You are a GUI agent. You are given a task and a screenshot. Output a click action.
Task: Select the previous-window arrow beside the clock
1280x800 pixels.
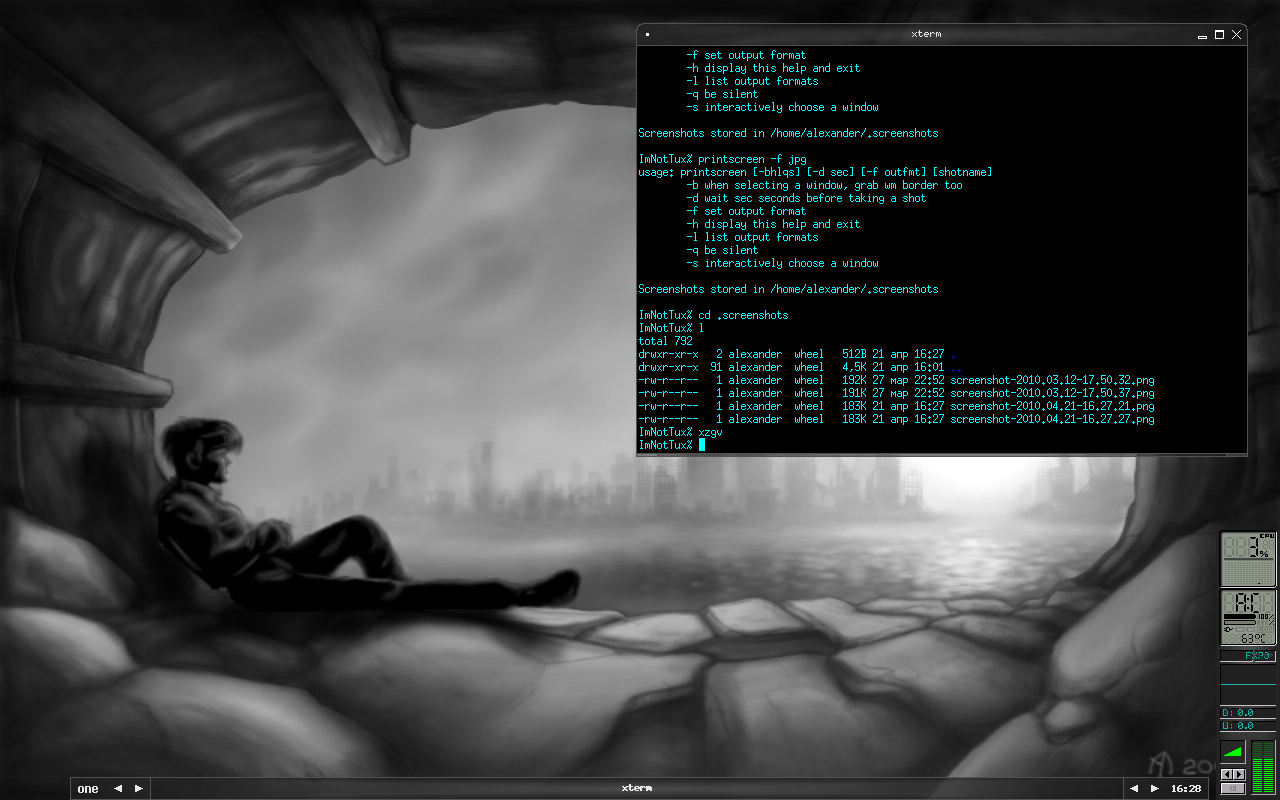click(x=1134, y=789)
